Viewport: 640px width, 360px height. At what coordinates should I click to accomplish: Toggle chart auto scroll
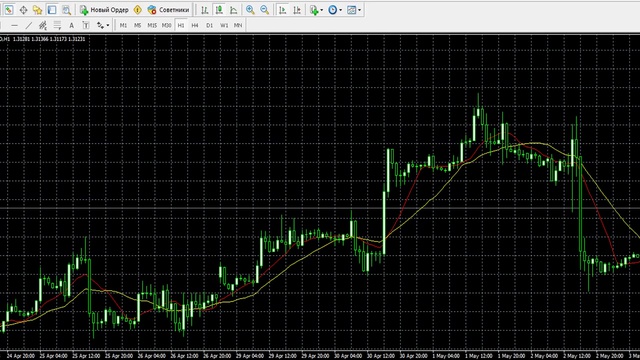(x=282, y=10)
